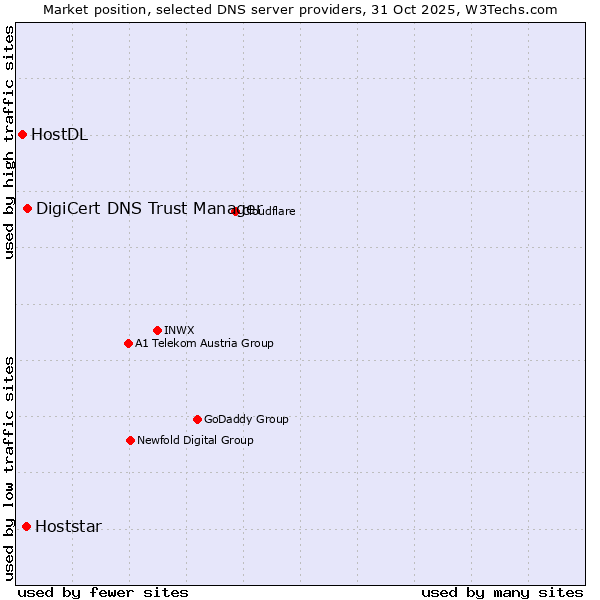
Task: Click the Hoststar text label
Action: [68, 526]
